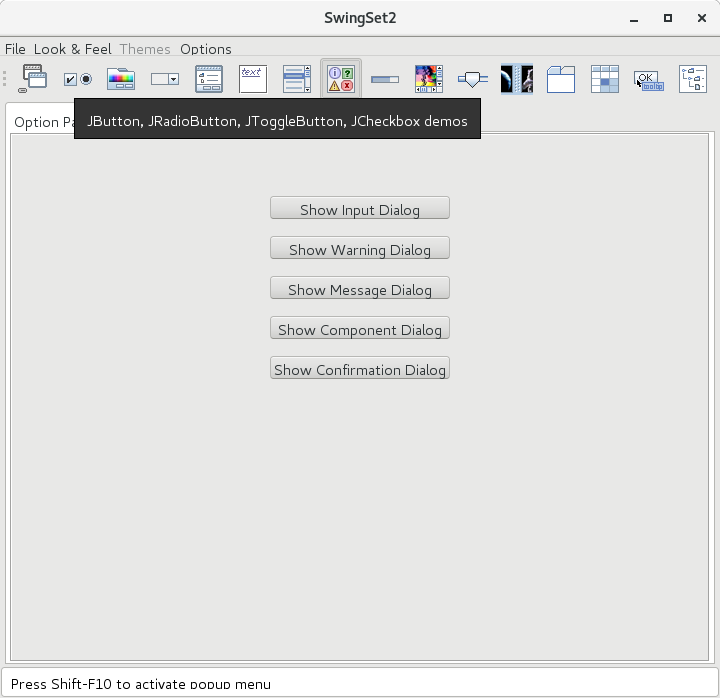The image size is (720, 698).
Task: Click the JOptionPane demo icon with warning symbols
Action: 341,79
